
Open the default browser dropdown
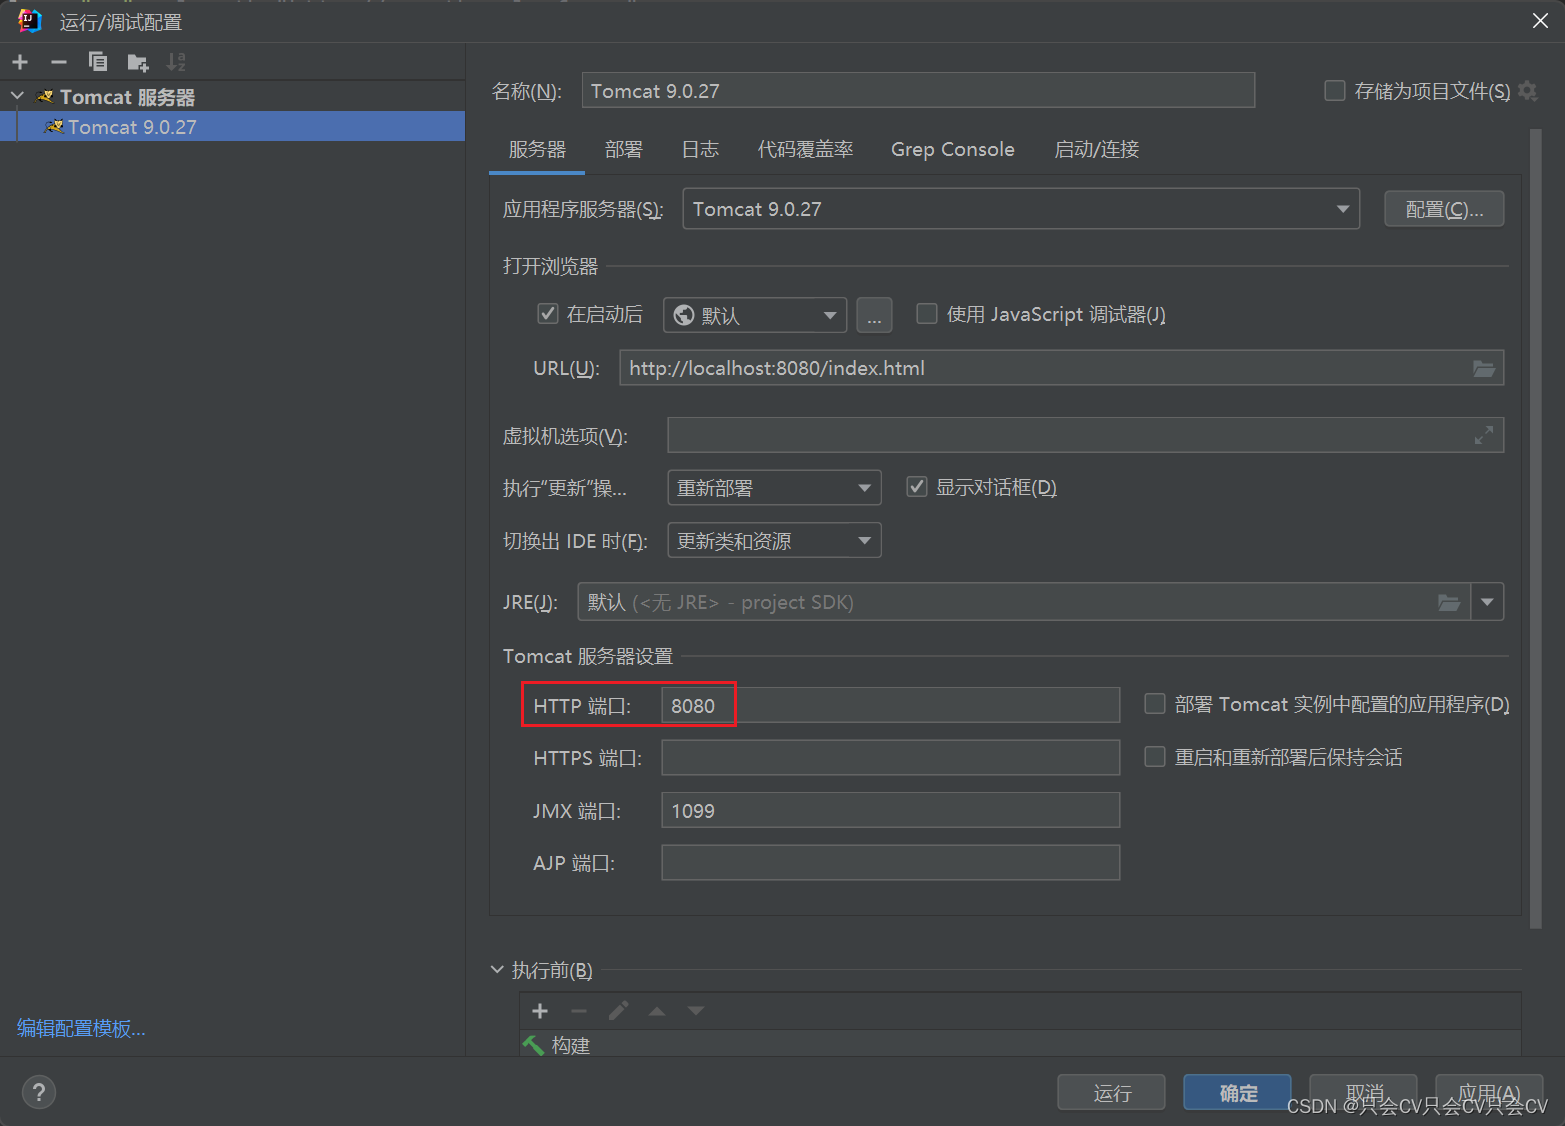755,315
